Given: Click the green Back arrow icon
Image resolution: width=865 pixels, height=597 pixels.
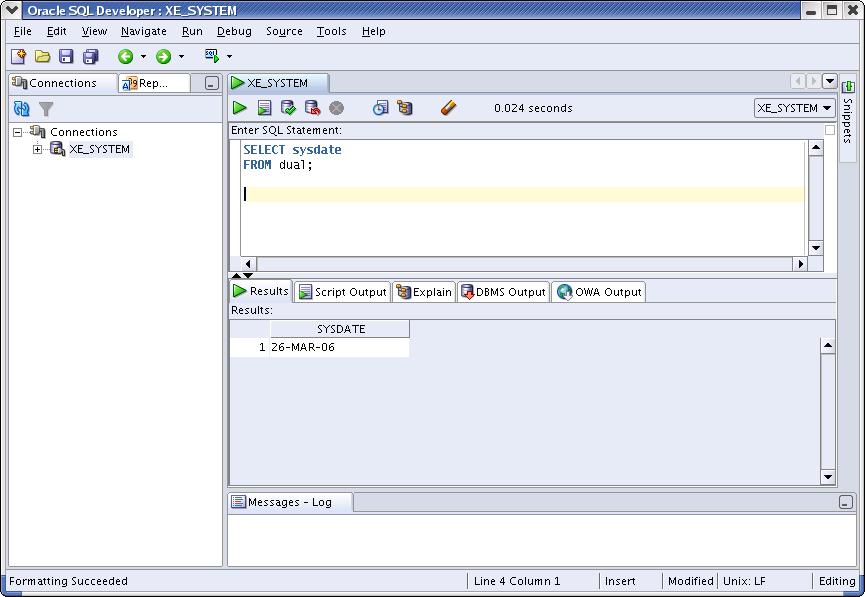Looking at the screenshot, I should pyautogui.click(x=126, y=56).
